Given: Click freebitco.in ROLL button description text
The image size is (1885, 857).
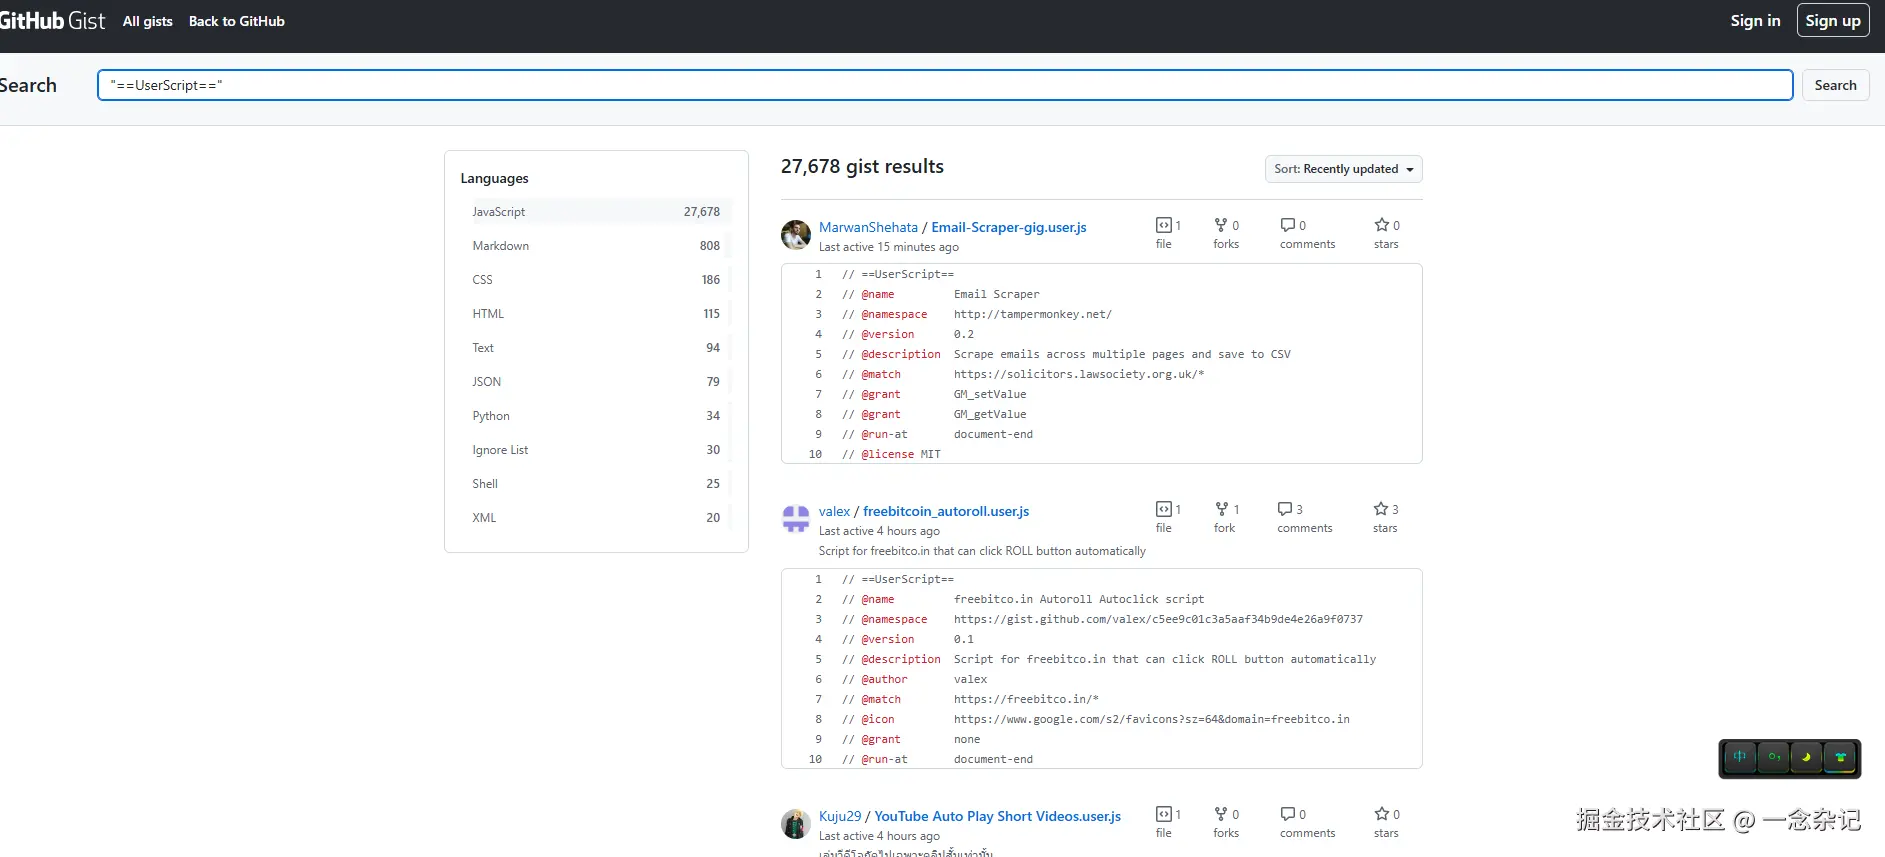Looking at the screenshot, I should 982,551.
